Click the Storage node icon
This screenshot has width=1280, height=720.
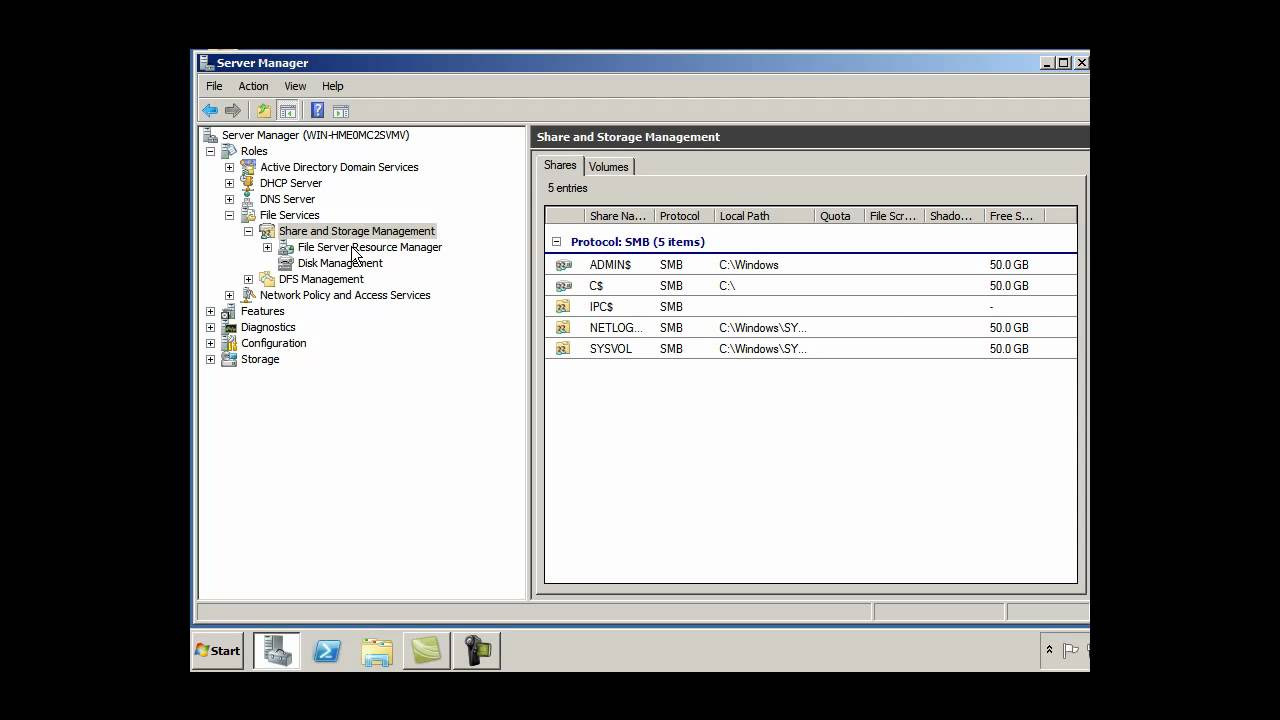(229, 359)
